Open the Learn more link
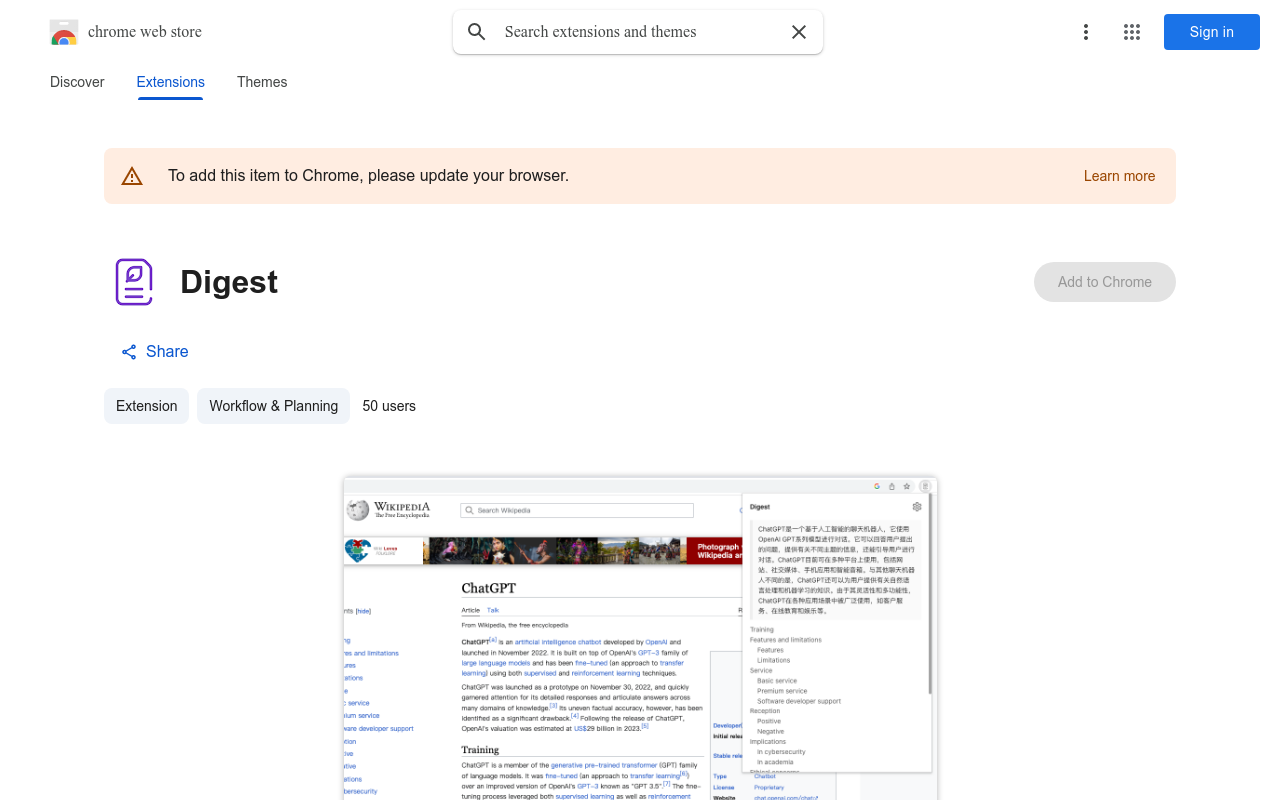Screen dimensions: 1280x800 [1119, 176]
